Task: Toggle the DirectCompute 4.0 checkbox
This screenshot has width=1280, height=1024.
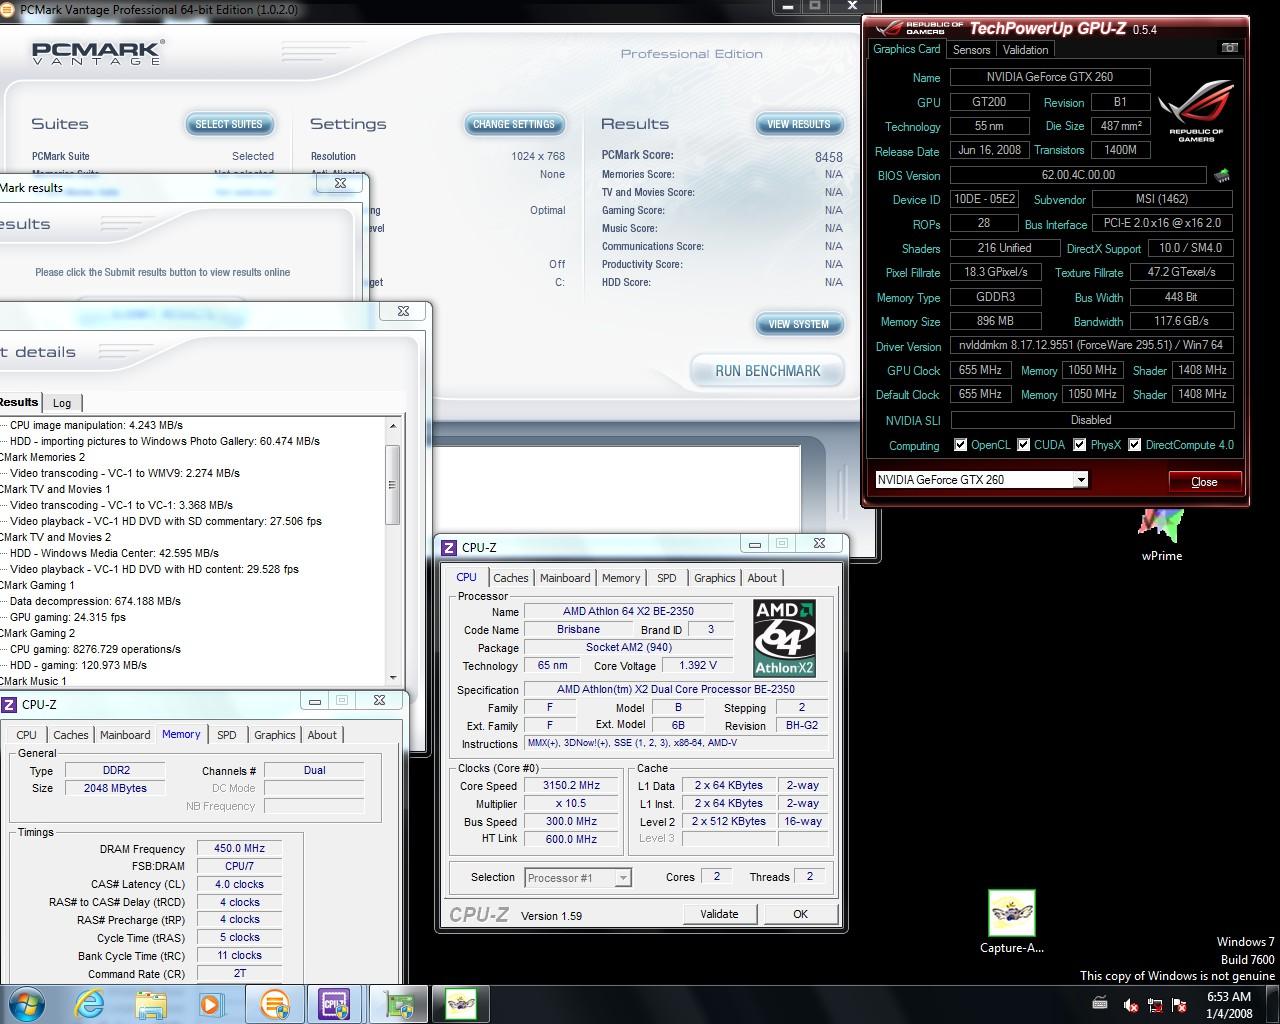Action: coord(1134,445)
